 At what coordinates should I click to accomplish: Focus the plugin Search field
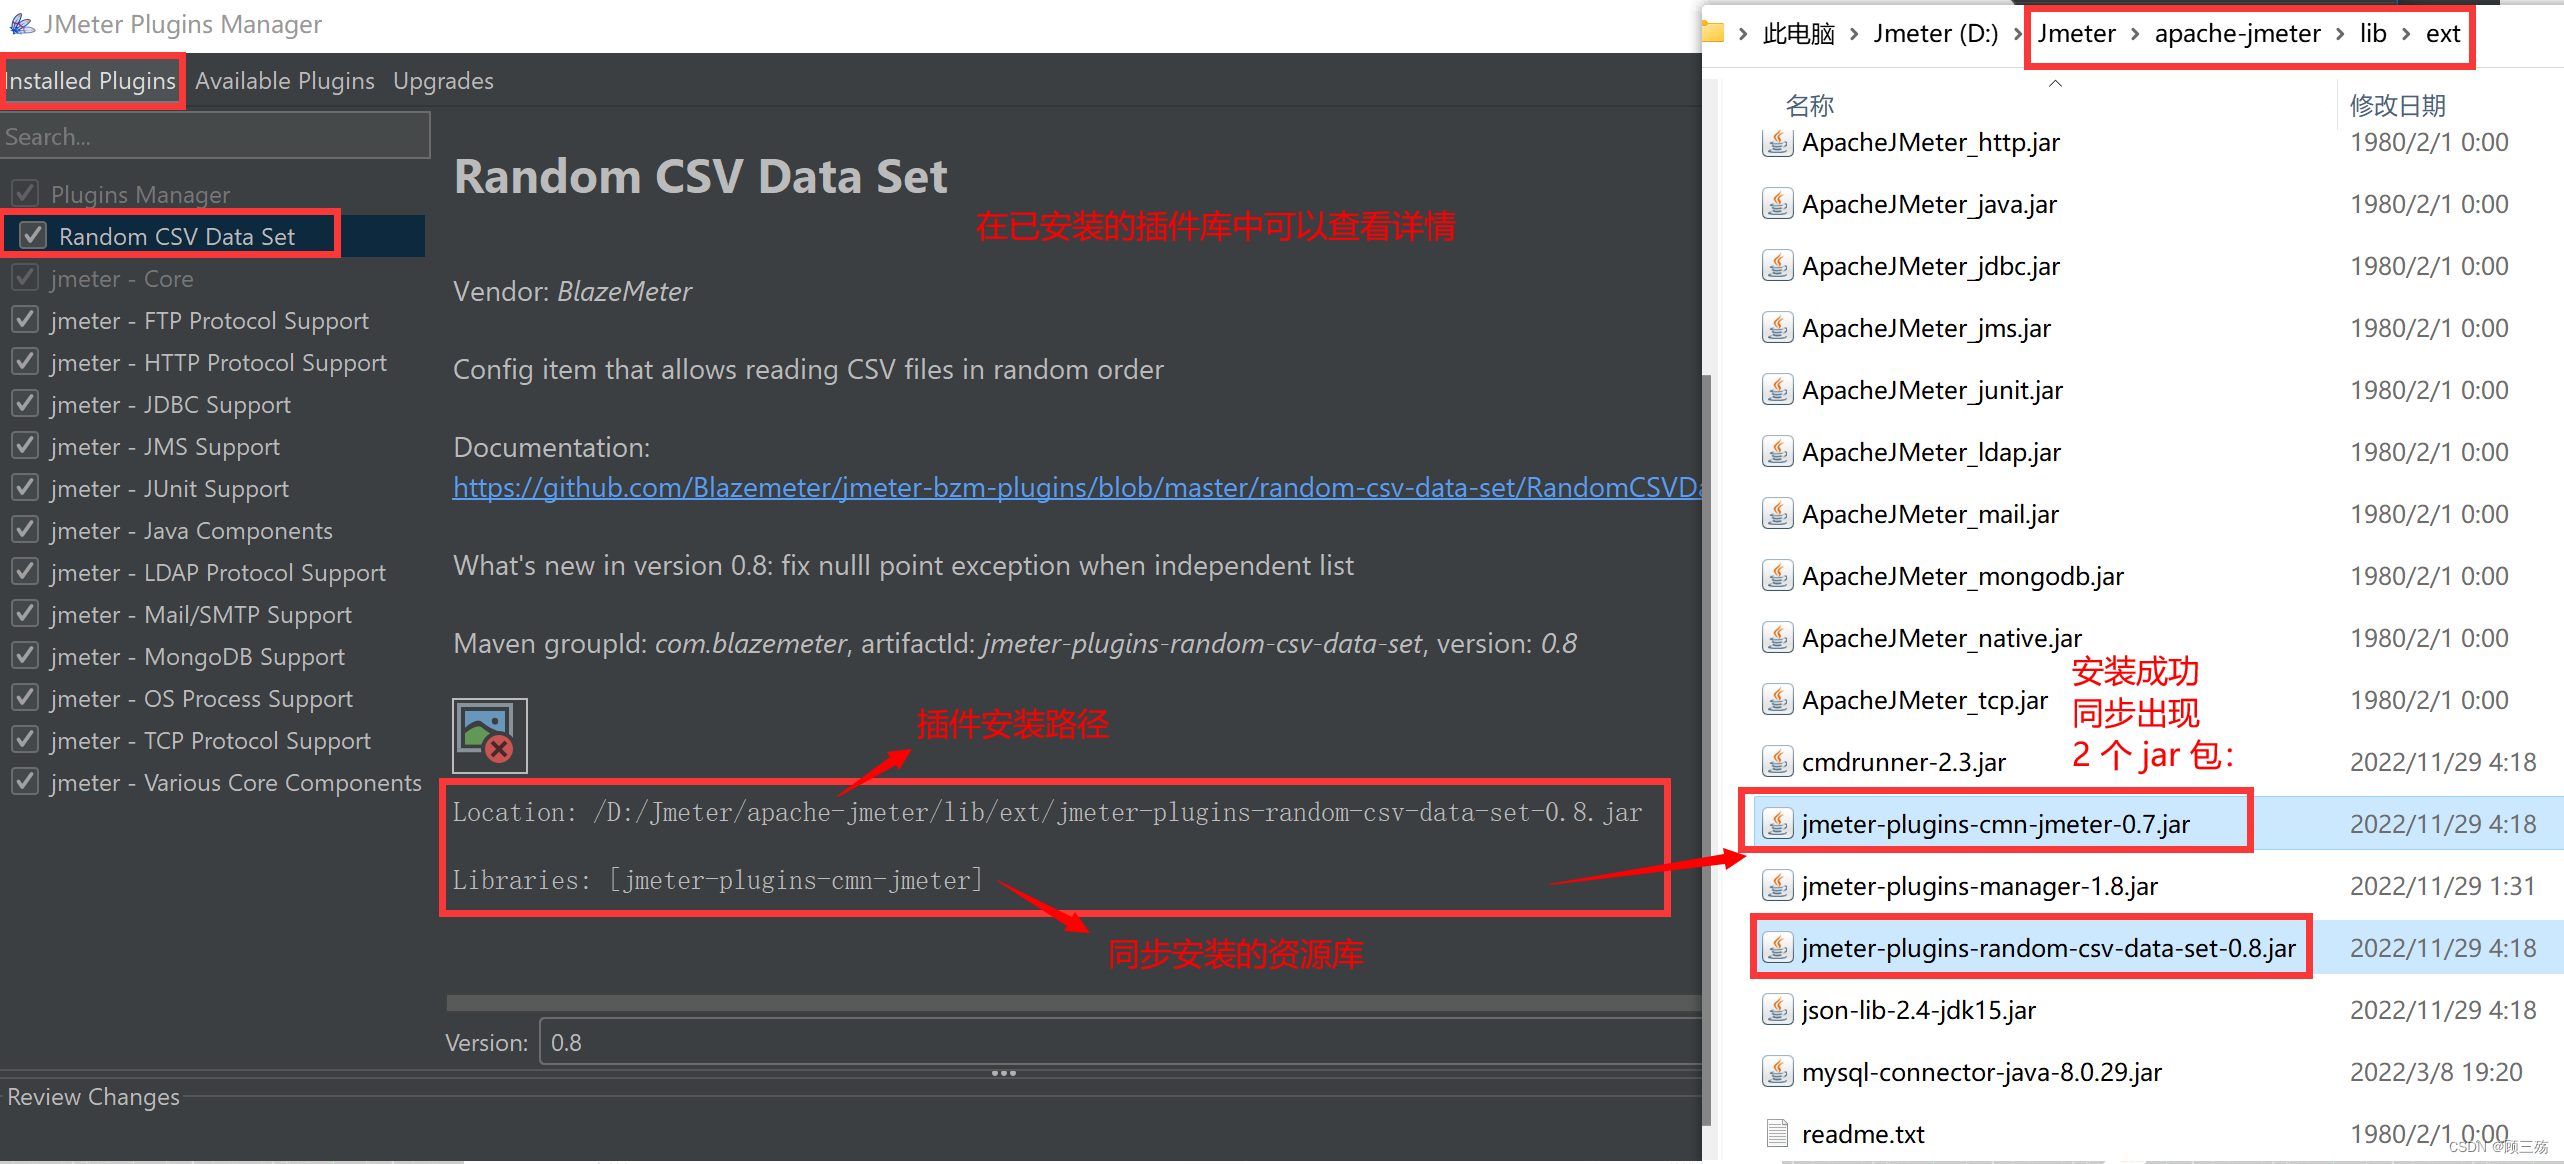[x=215, y=136]
